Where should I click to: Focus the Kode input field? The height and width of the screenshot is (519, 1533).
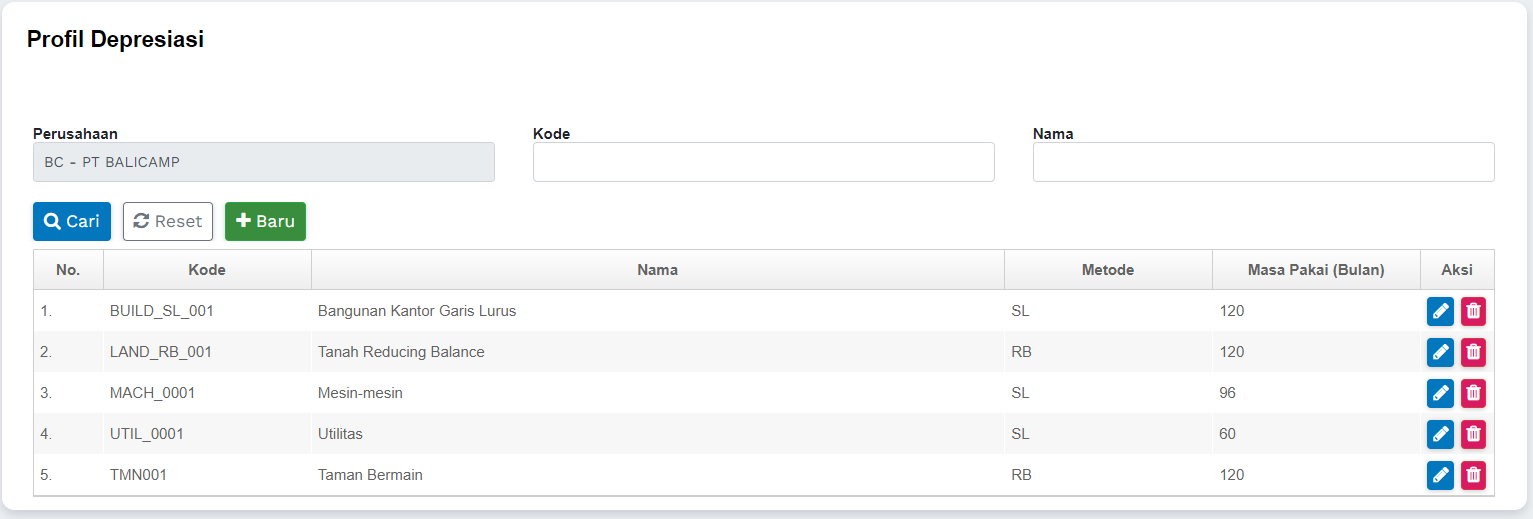(x=763, y=162)
